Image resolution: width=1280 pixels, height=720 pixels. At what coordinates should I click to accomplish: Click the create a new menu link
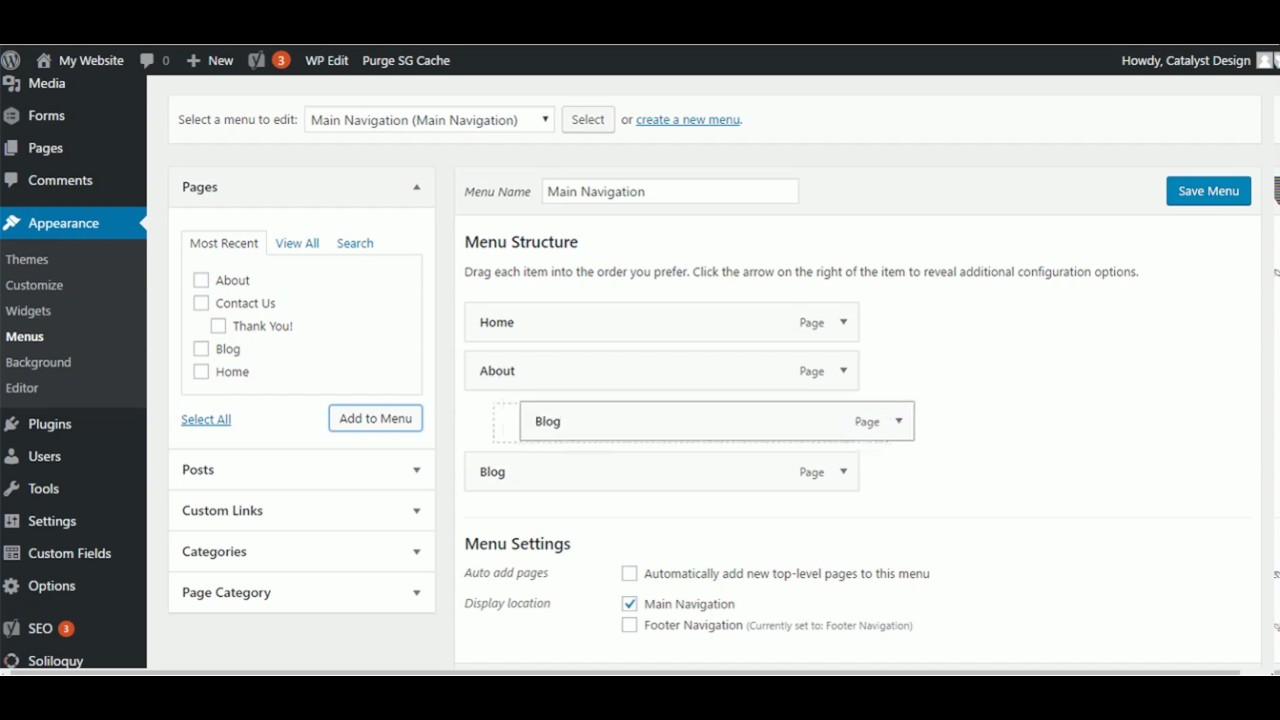(688, 120)
